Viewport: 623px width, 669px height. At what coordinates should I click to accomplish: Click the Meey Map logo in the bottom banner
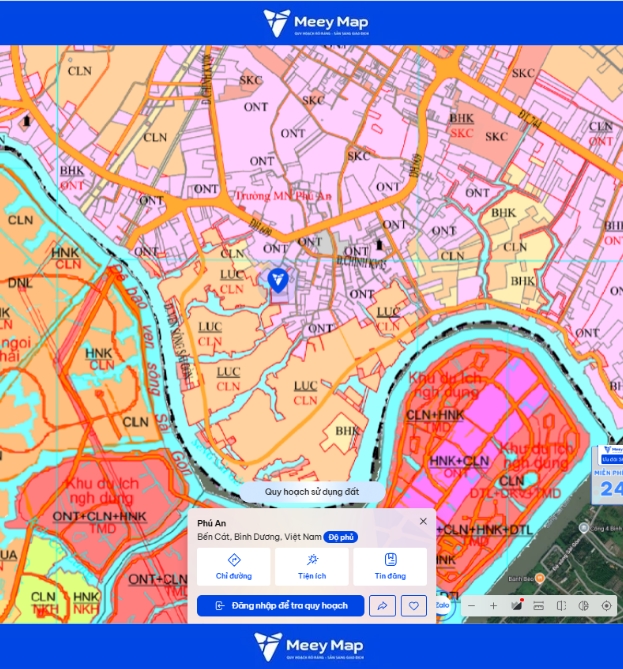coord(309,646)
